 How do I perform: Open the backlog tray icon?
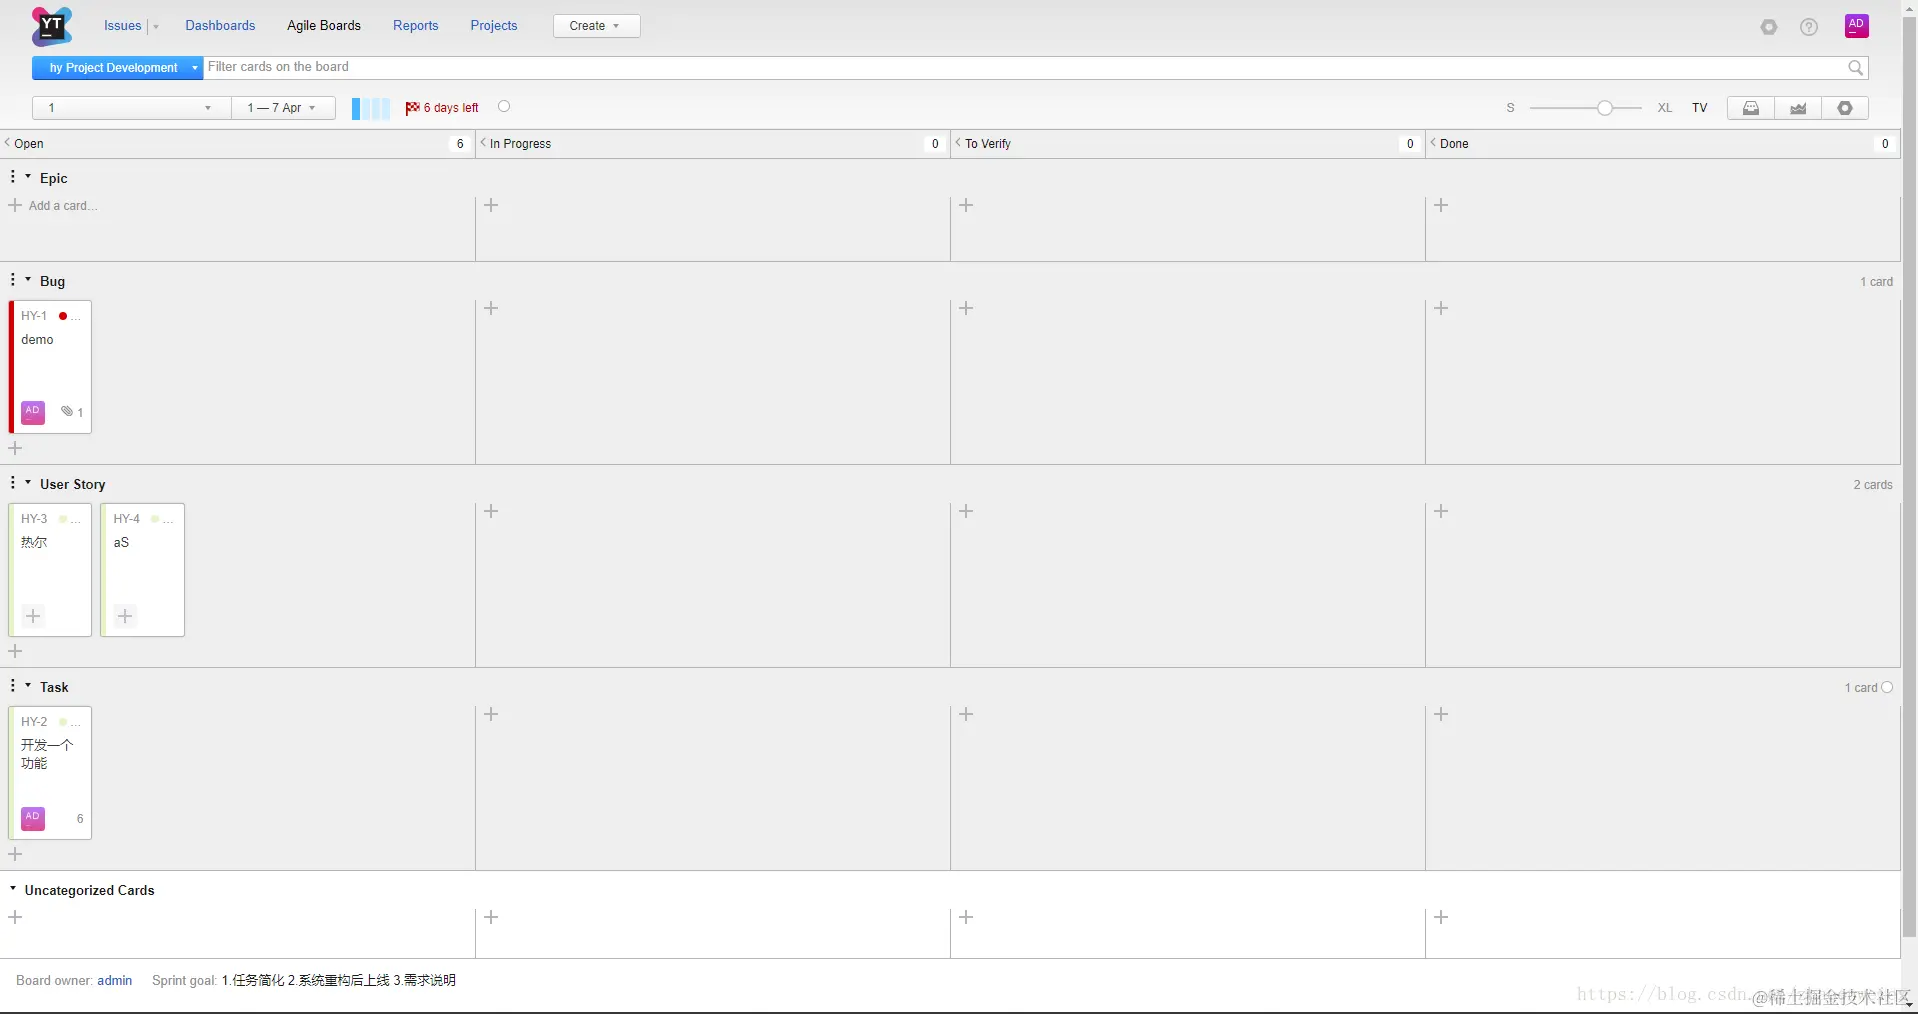pyautogui.click(x=1751, y=108)
